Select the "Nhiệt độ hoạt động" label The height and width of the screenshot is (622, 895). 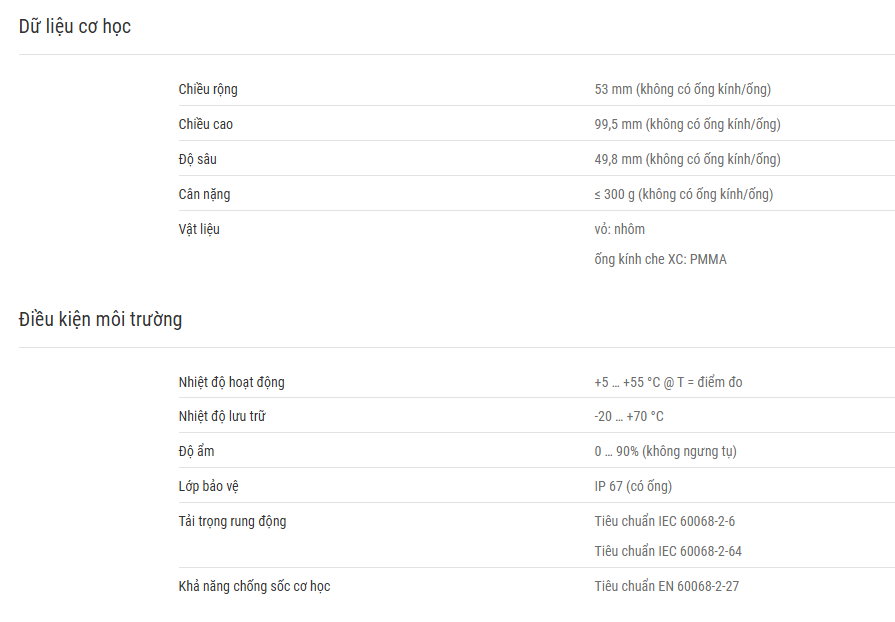pyautogui.click(x=232, y=382)
